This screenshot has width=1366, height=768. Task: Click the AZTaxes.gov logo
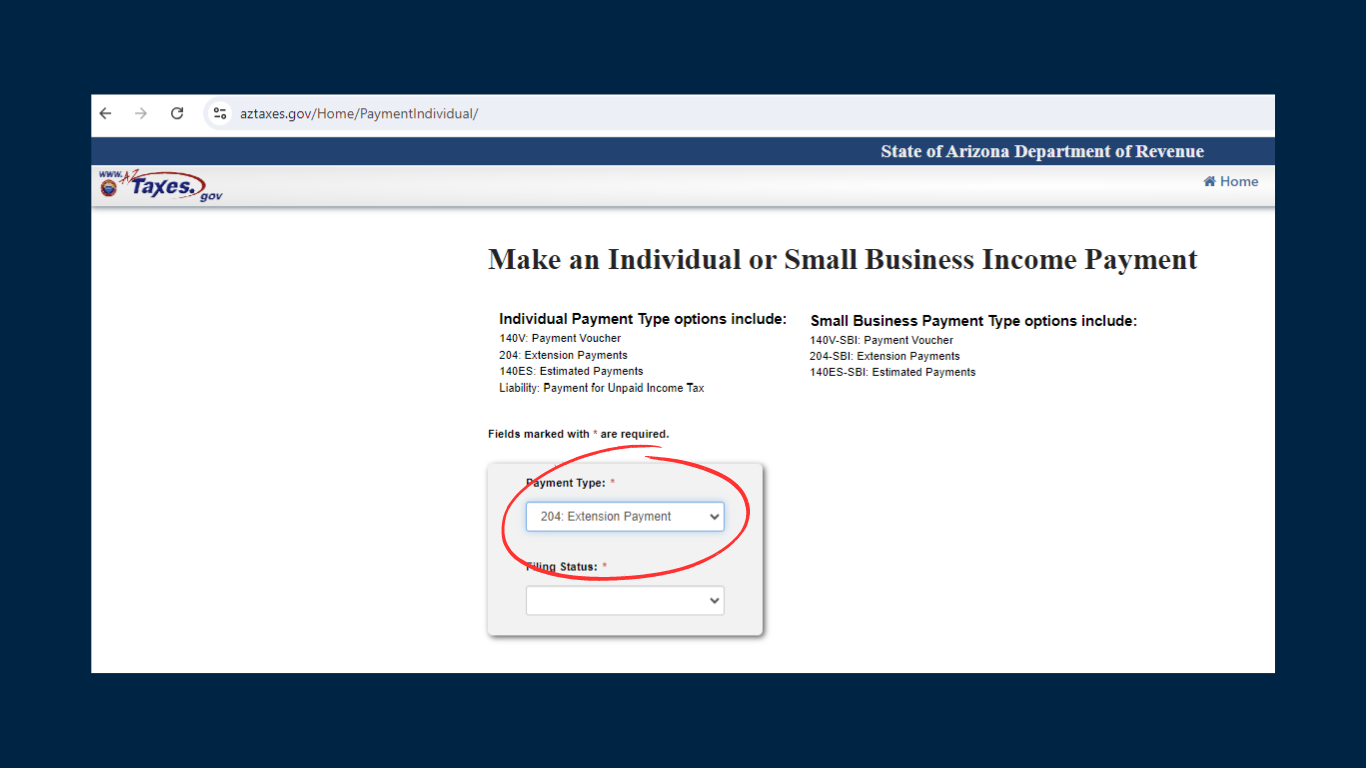(161, 185)
